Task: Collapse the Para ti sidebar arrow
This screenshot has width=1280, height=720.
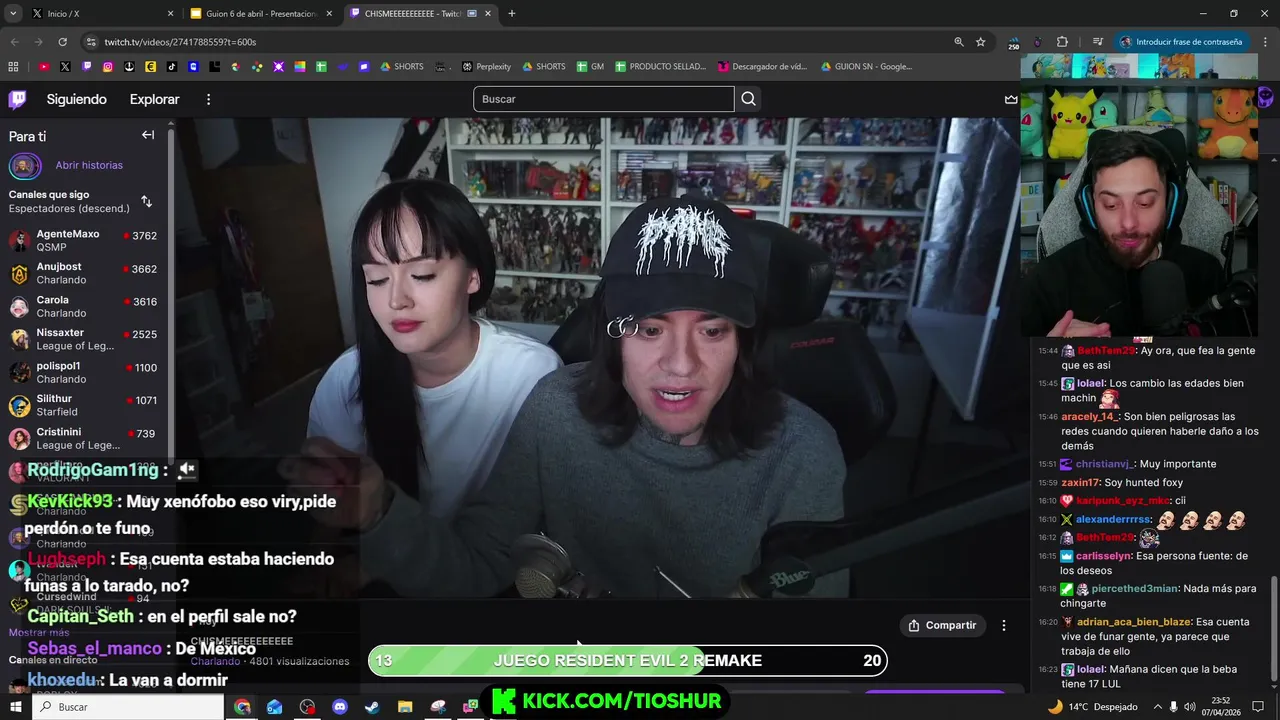Action: click(x=148, y=135)
